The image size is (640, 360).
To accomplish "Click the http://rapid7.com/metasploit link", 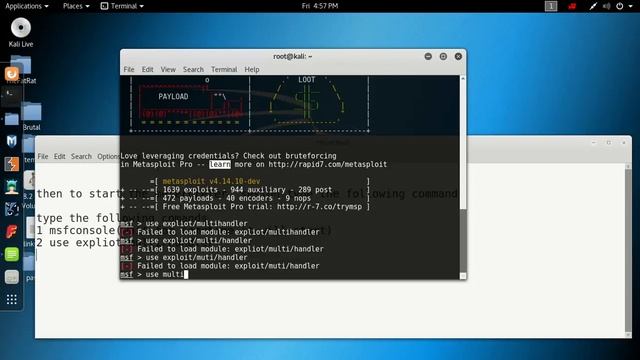I will [x=327, y=164].
